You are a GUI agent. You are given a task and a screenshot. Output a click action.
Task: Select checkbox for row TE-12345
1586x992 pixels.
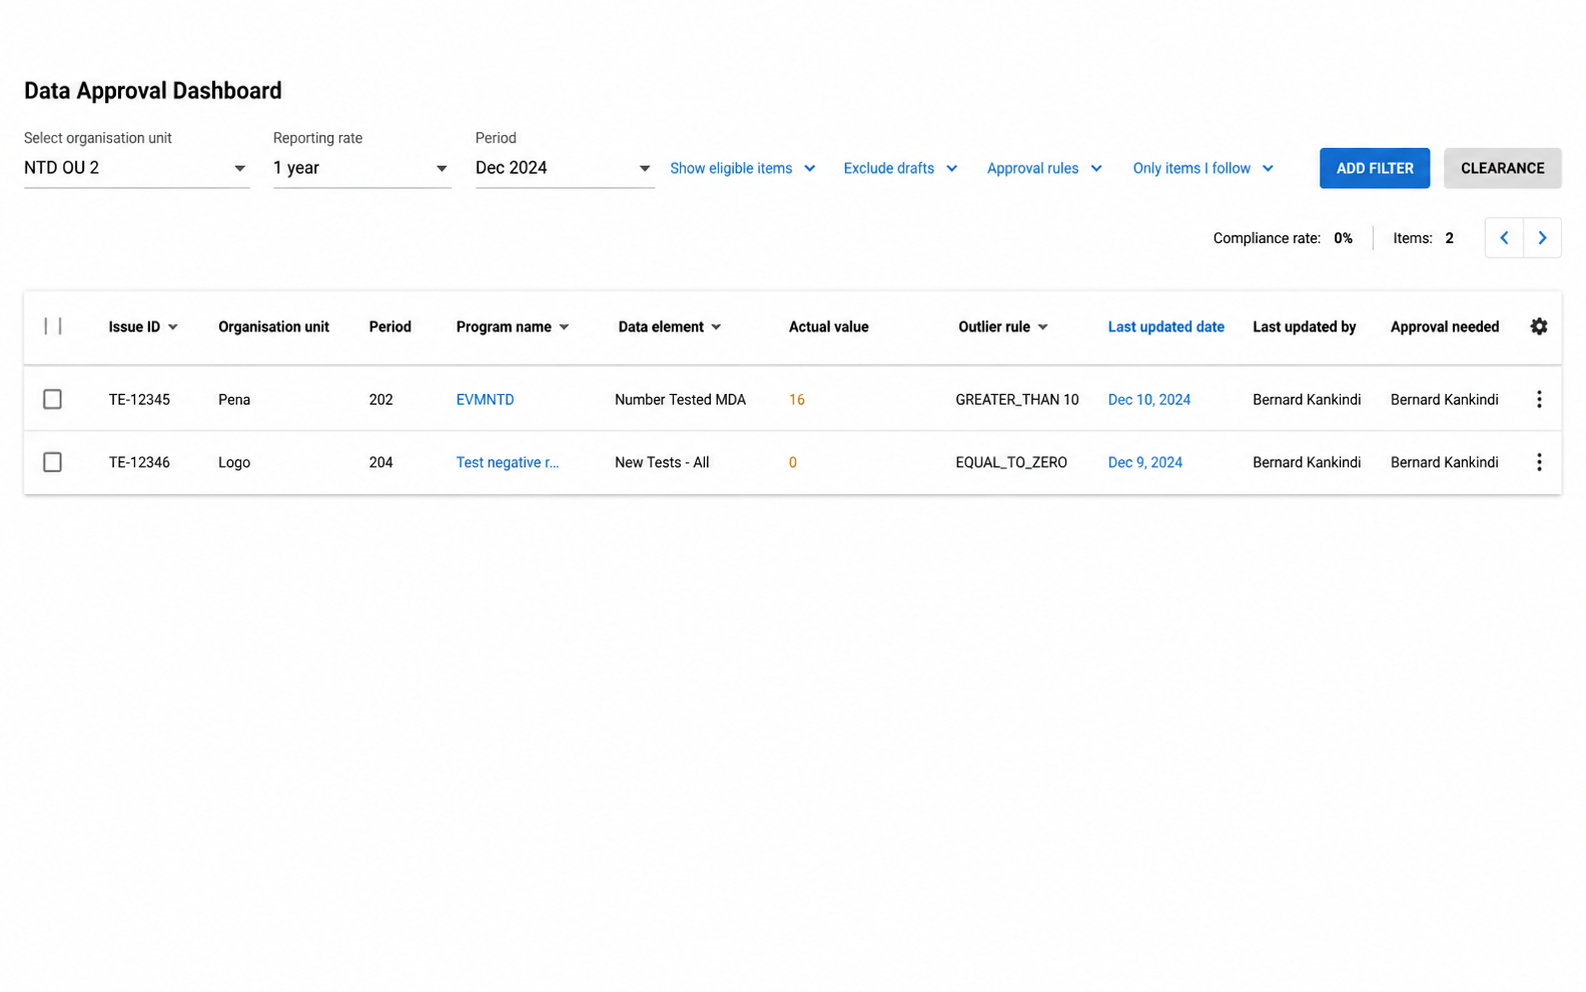[x=52, y=399]
